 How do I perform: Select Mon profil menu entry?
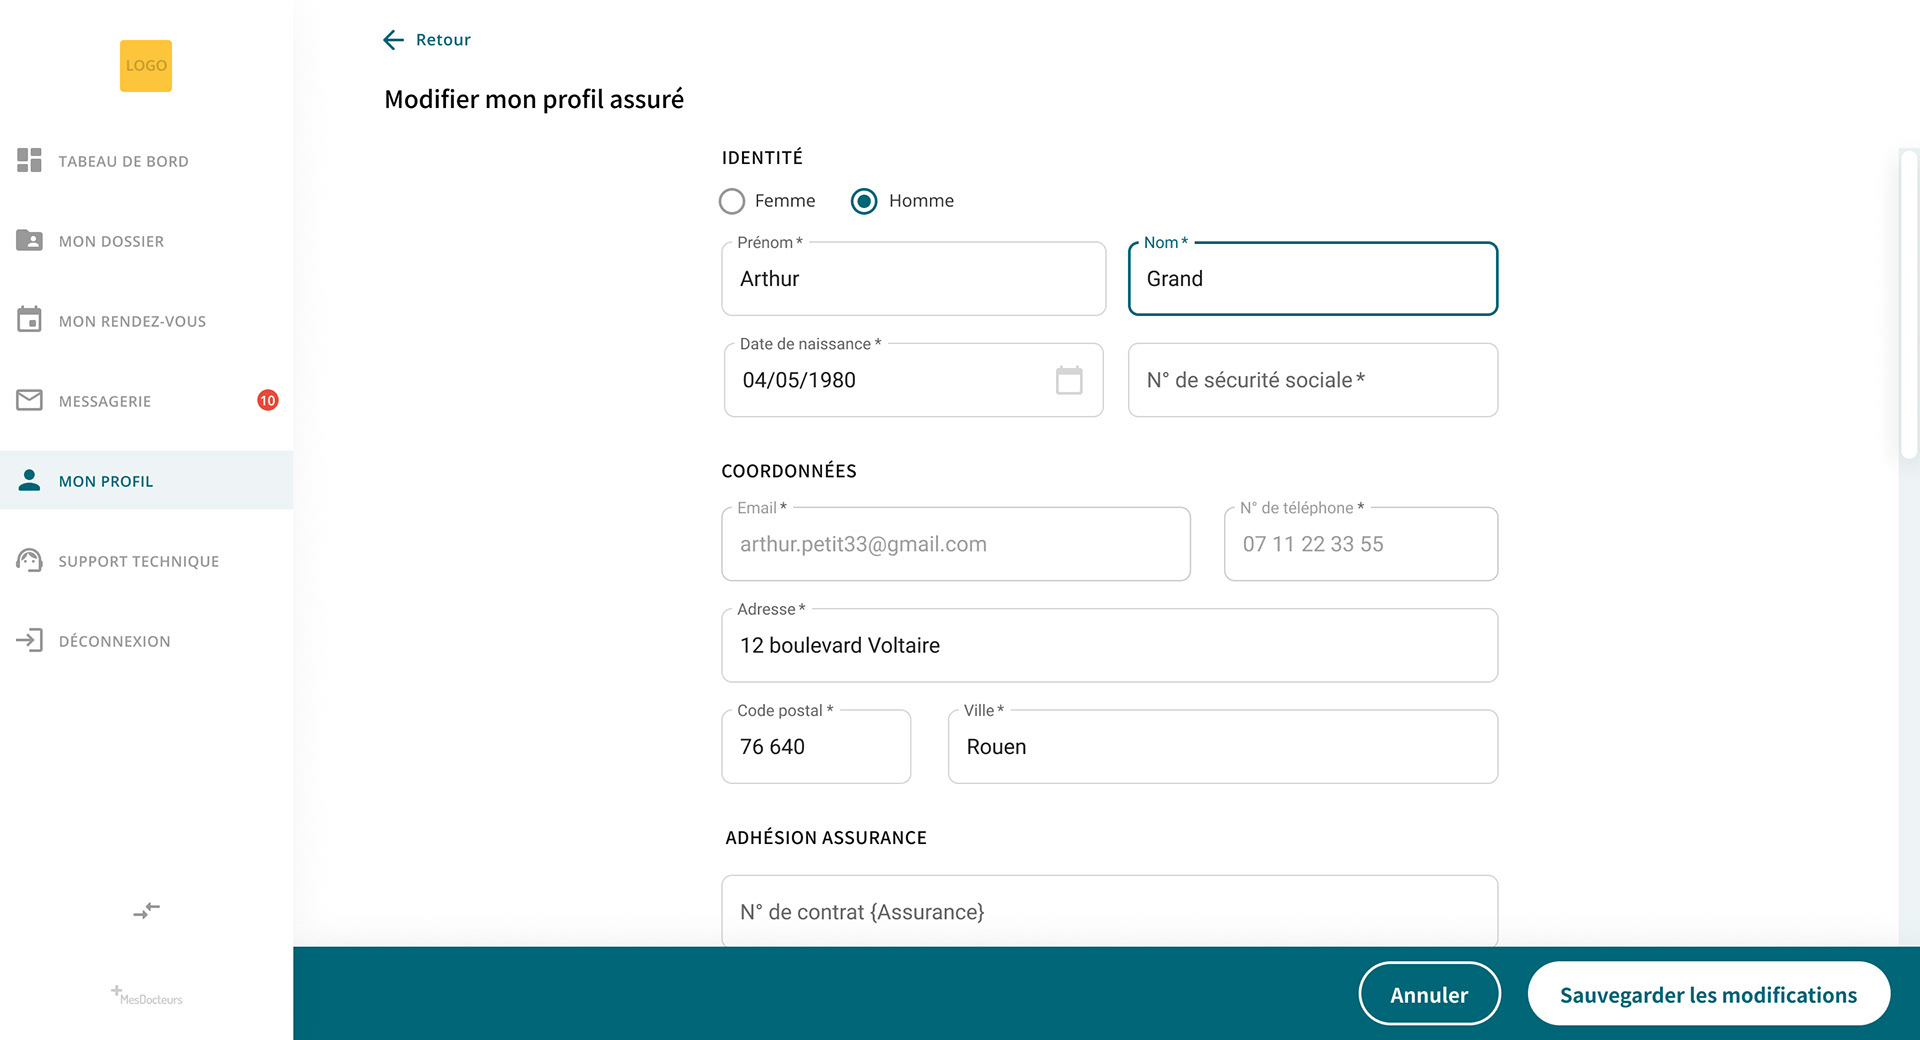[x=147, y=480]
